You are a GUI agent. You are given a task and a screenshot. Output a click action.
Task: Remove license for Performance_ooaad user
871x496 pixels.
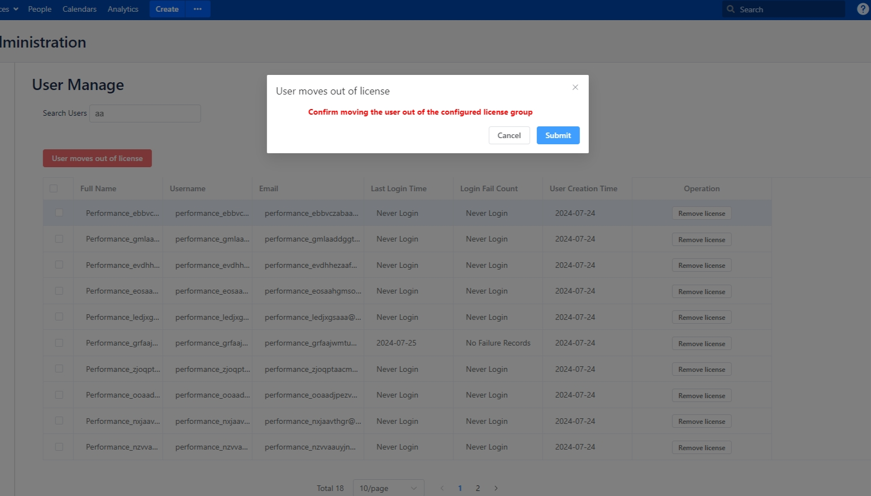click(x=702, y=395)
